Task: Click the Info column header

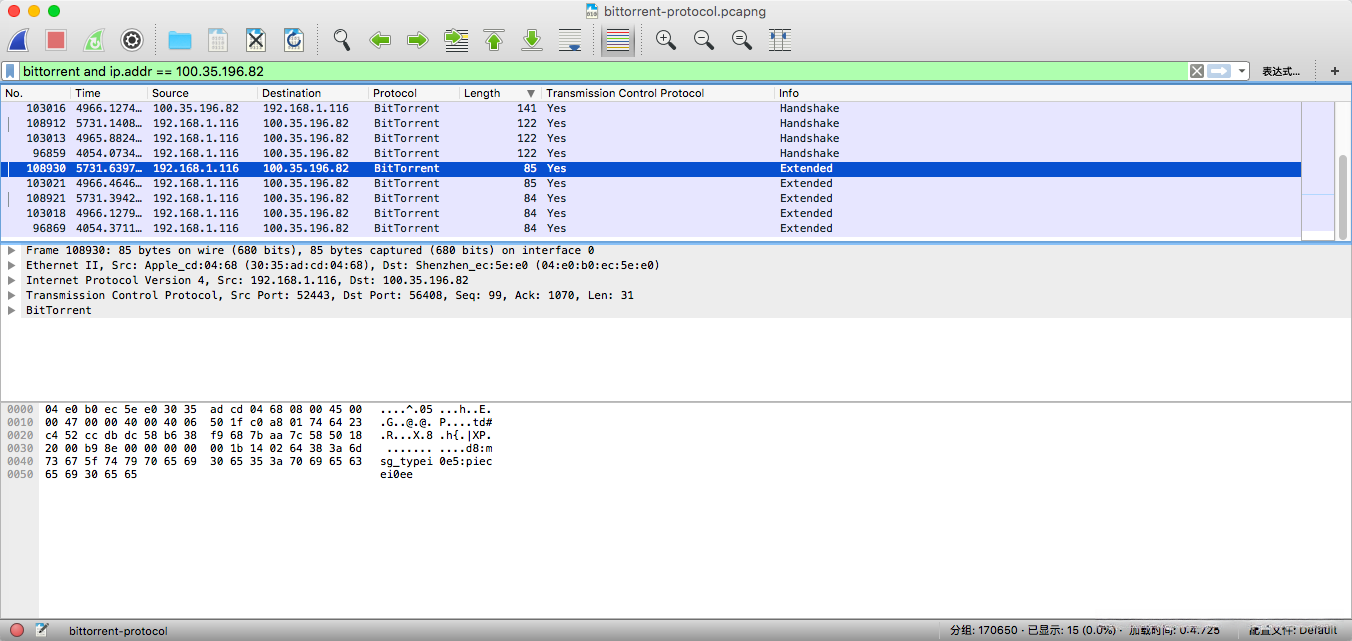Action: tap(1038, 93)
